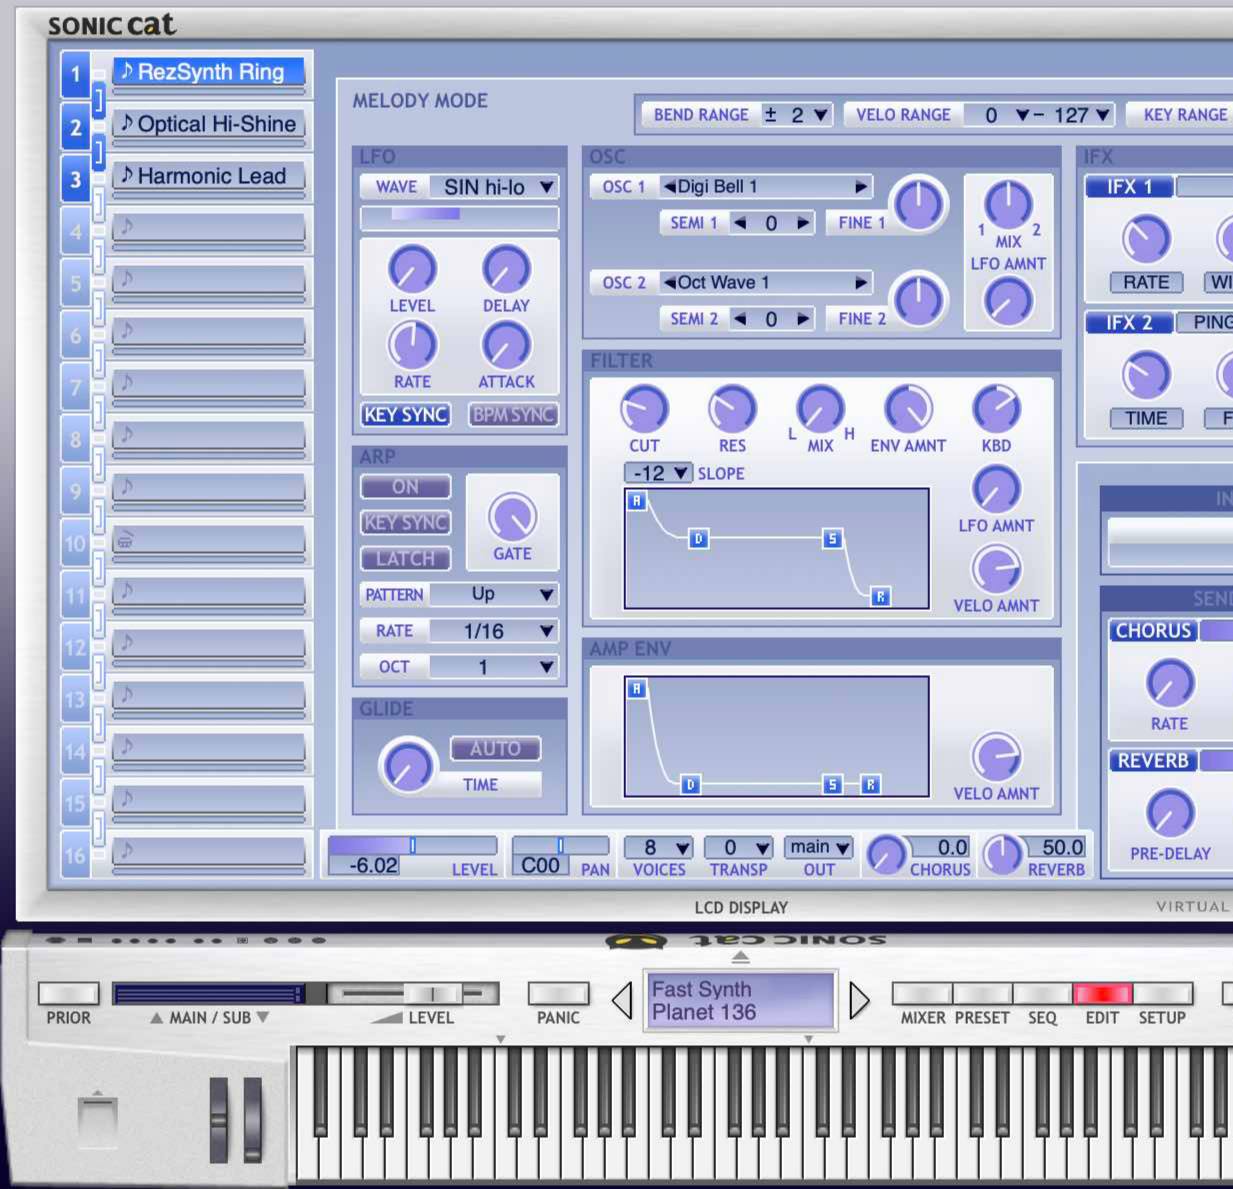Click the part LEVEL slider showing -6.02
The width and height of the screenshot is (1233, 1189).
click(x=412, y=846)
